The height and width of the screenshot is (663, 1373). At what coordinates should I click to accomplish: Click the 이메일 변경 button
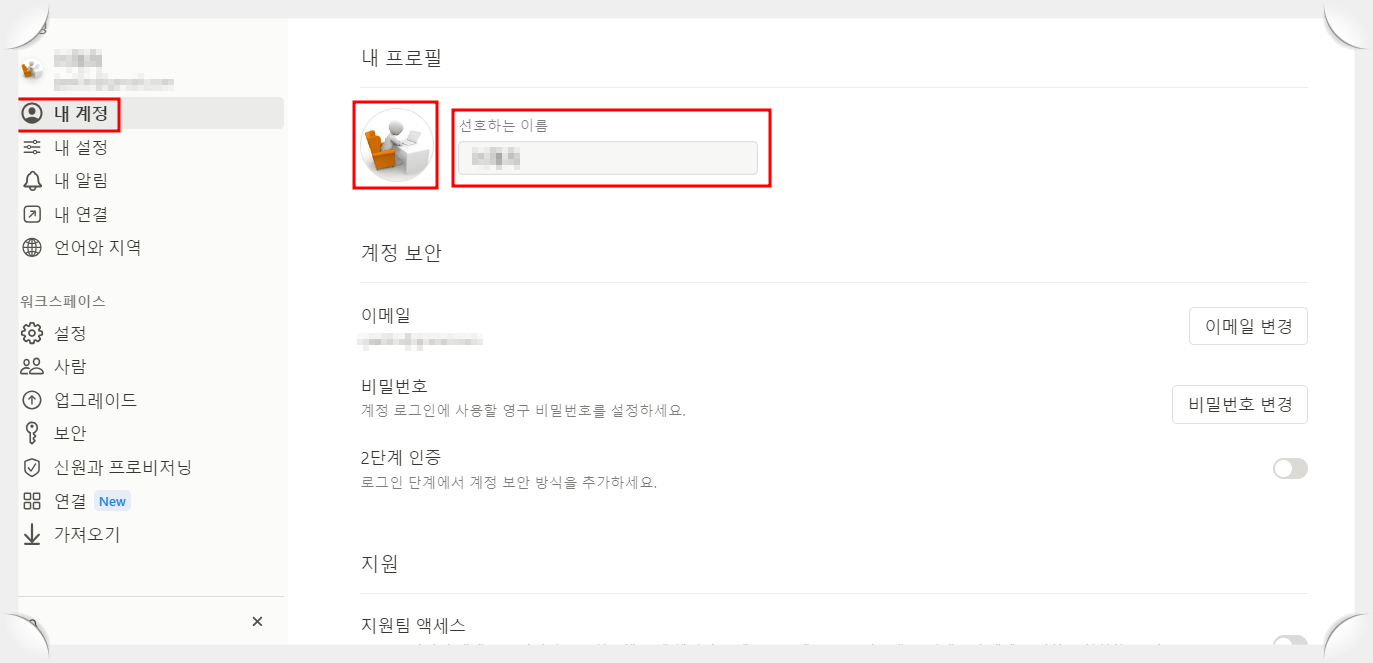coord(1248,325)
